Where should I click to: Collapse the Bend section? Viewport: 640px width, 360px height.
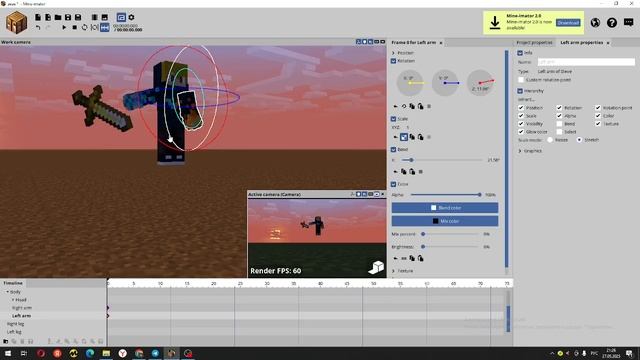(x=393, y=149)
